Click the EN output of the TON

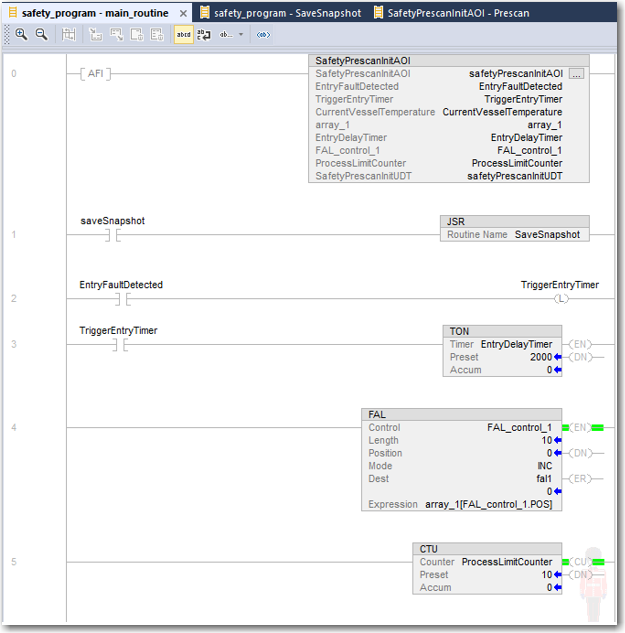tap(580, 344)
